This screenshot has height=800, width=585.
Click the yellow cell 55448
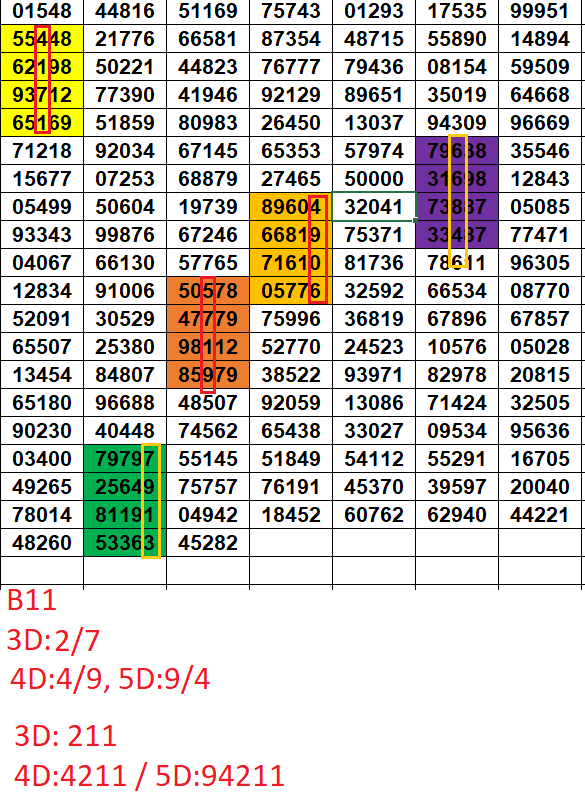(42, 39)
